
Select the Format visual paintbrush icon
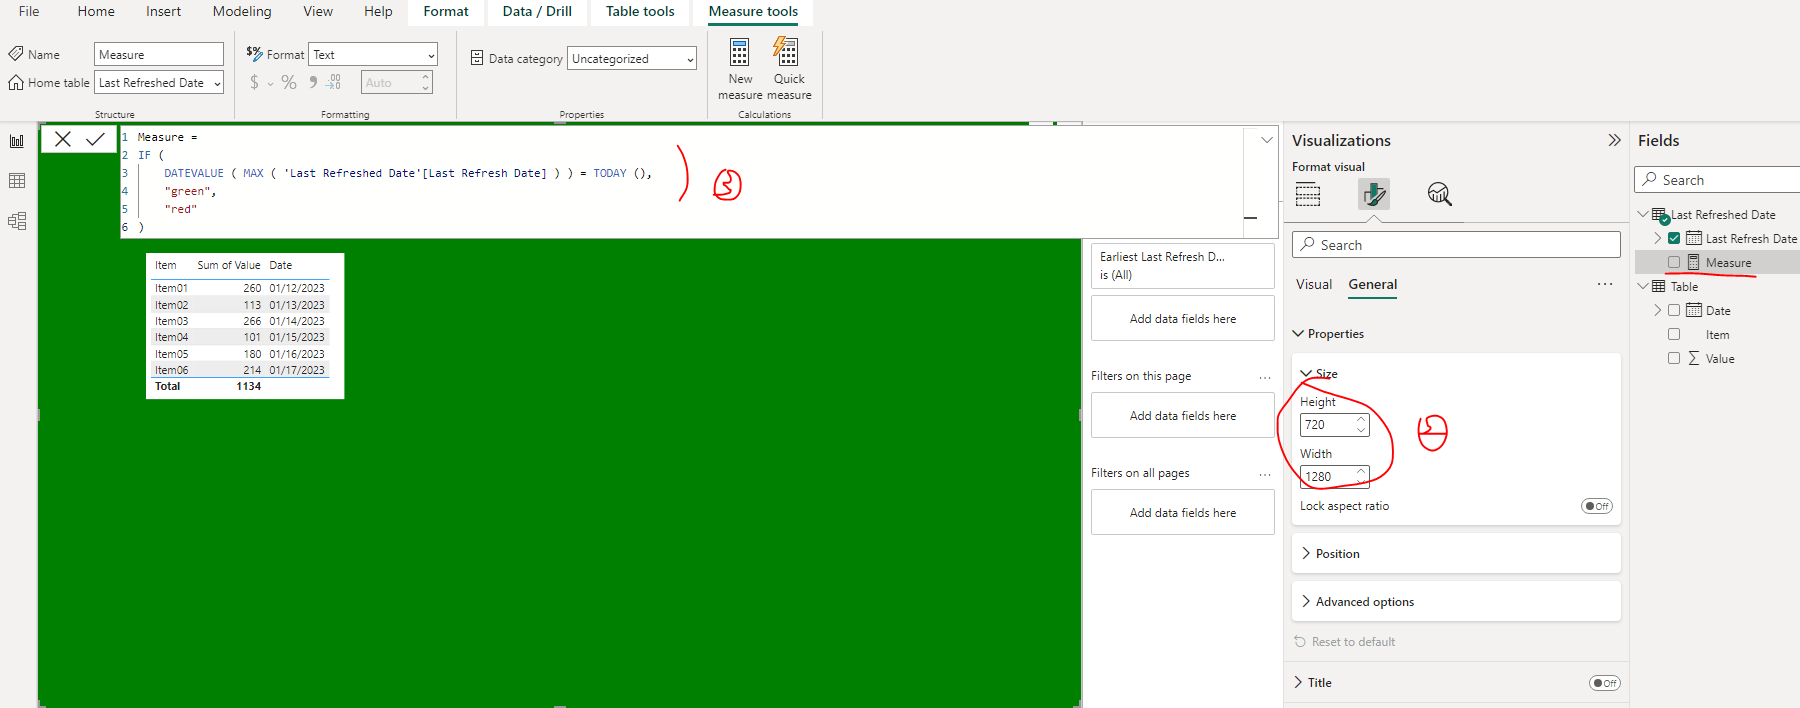(x=1374, y=194)
